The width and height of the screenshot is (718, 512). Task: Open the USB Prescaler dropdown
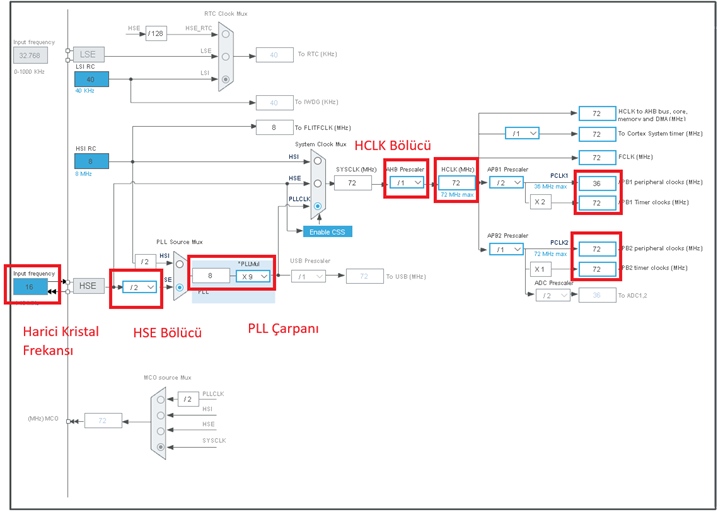point(309,276)
